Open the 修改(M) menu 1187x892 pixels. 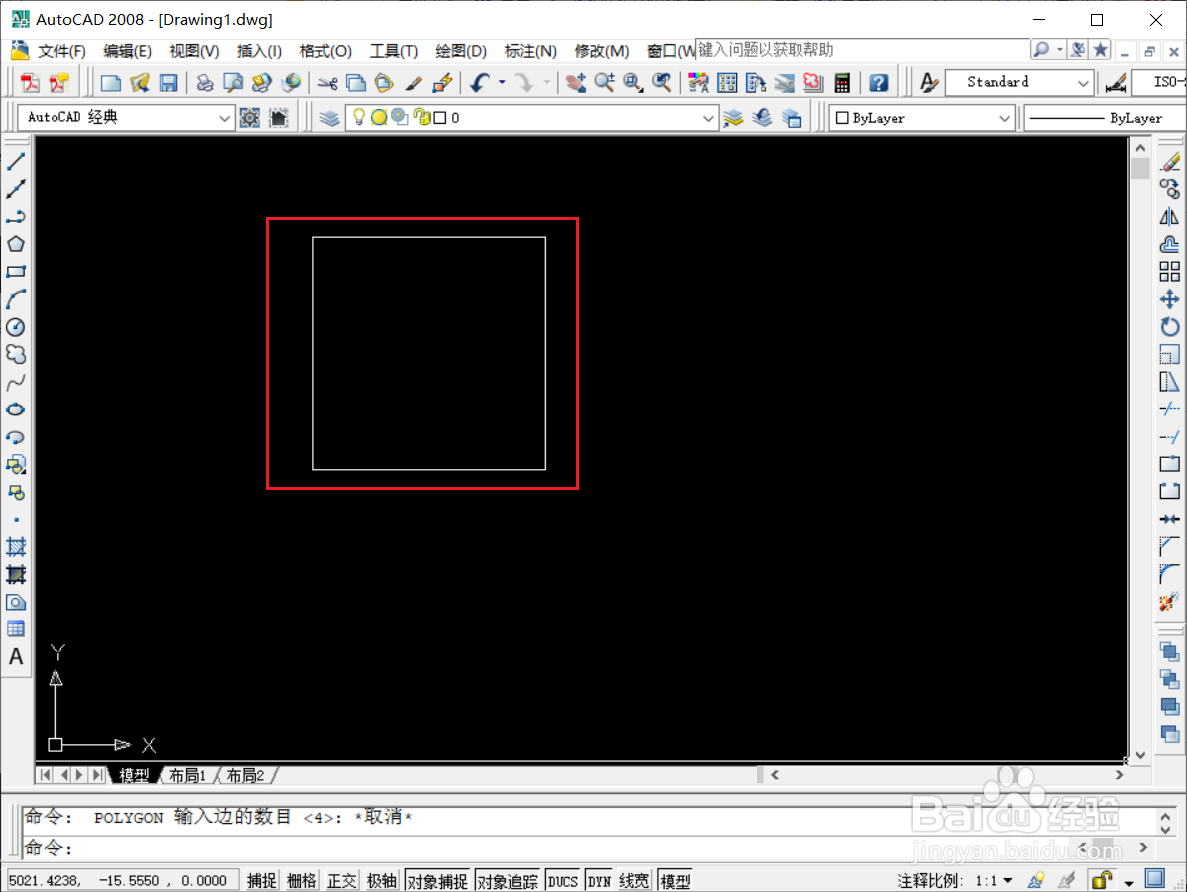pos(602,51)
